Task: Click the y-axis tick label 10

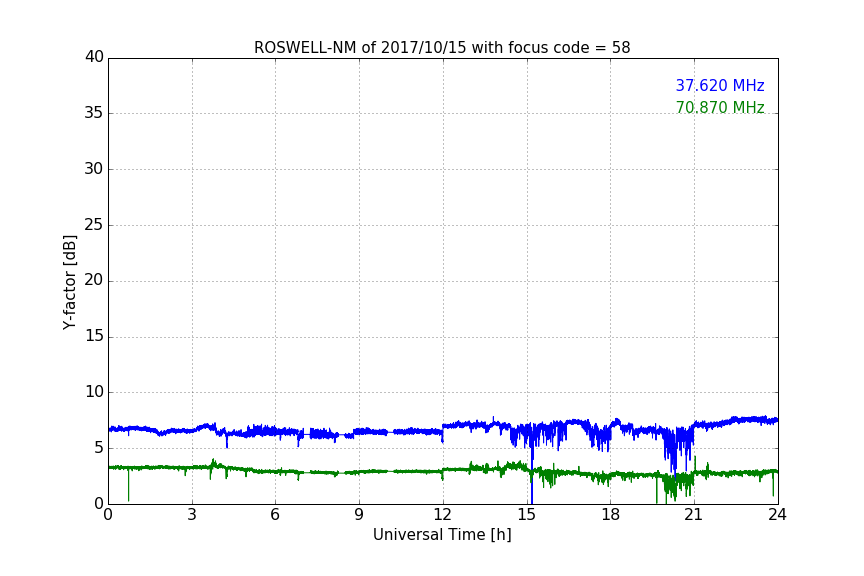Action: click(94, 392)
